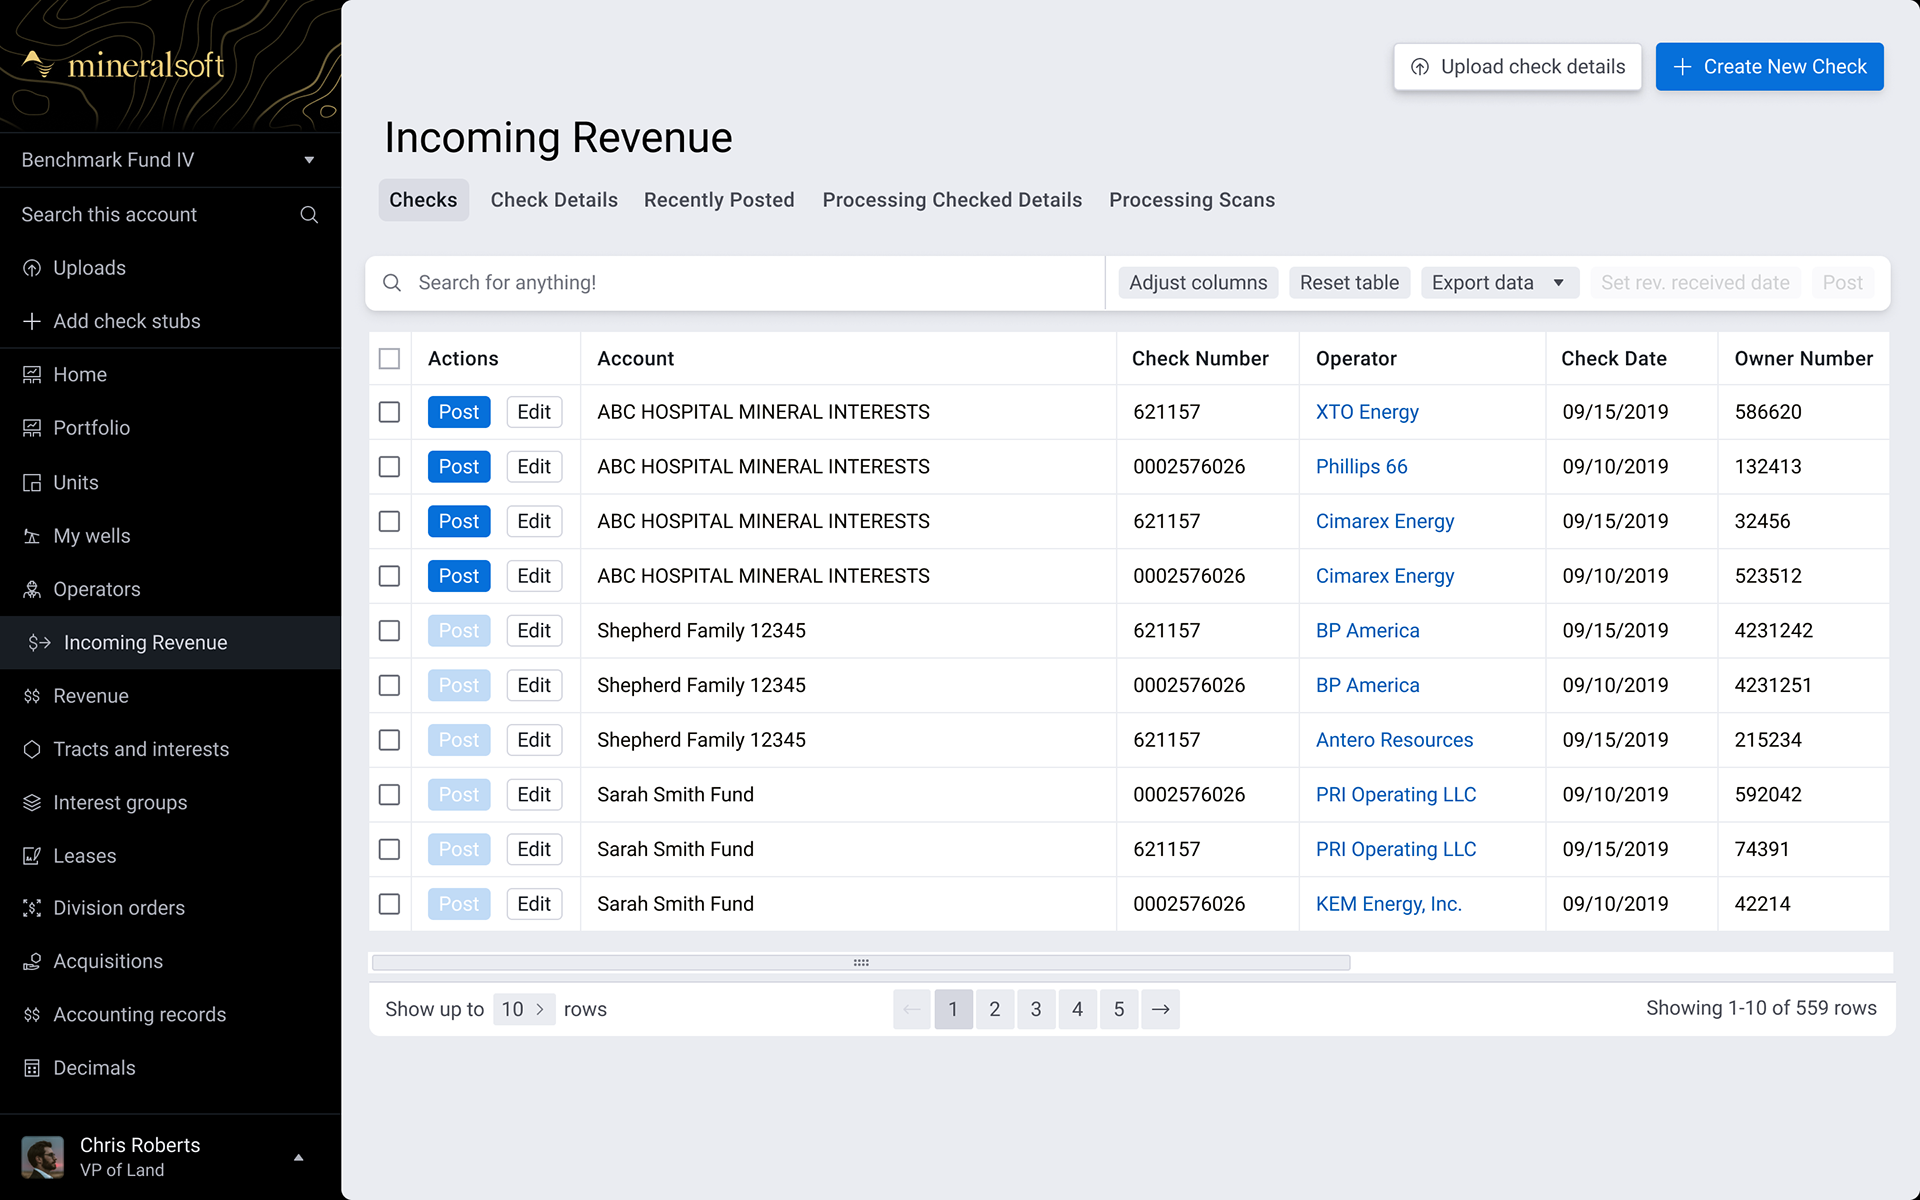The width and height of the screenshot is (1920, 1200).
Task: Open Revenue in the sidebar
Action: (90, 696)
